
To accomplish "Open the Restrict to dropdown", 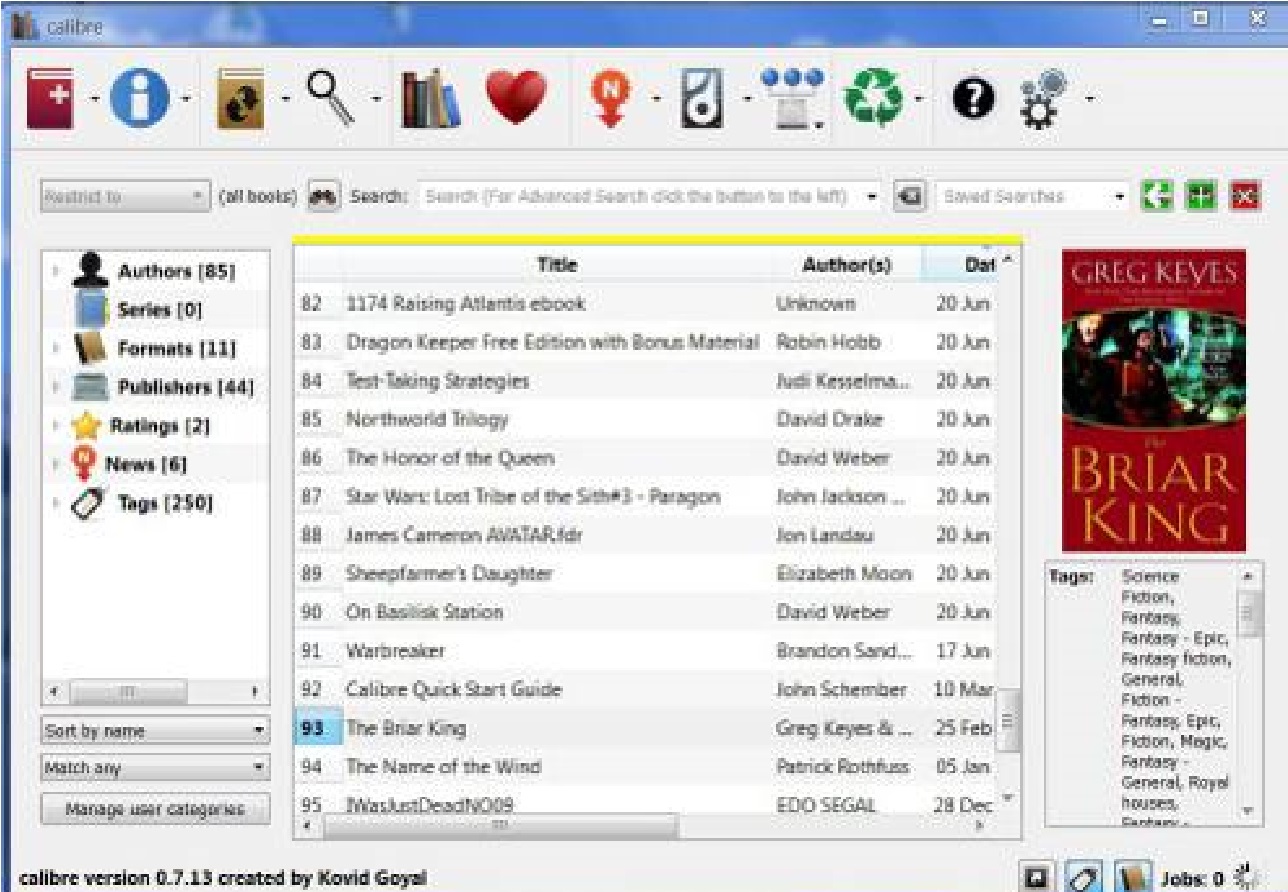I will pos(125,196).
